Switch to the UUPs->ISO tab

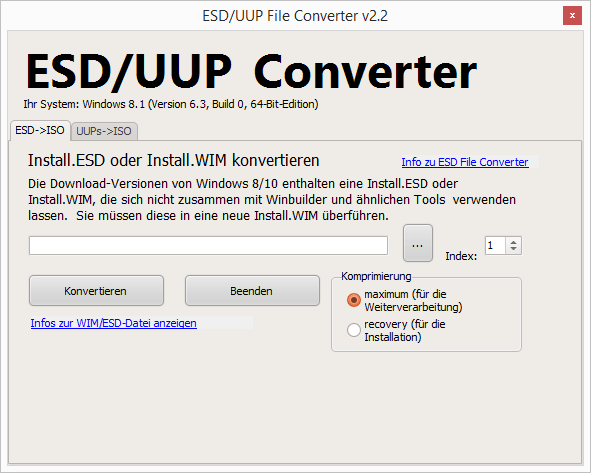point(104,131)
